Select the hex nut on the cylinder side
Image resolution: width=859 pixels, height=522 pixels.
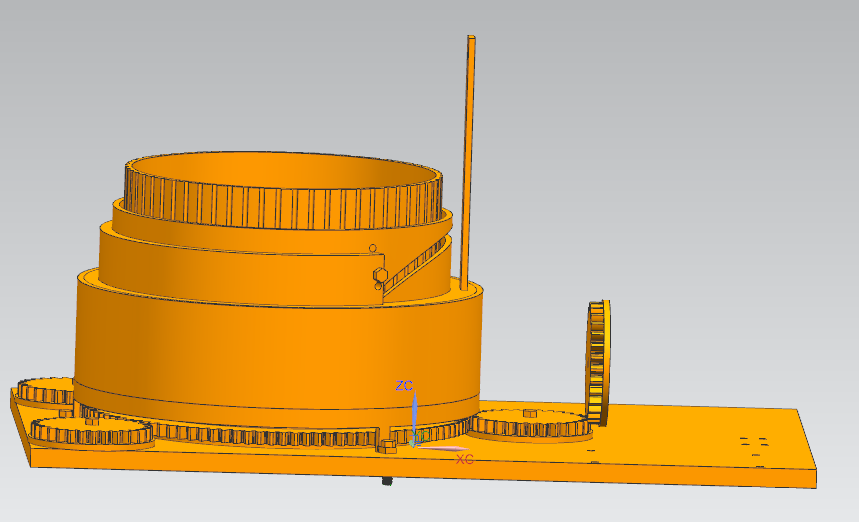(x=381, y=274)
